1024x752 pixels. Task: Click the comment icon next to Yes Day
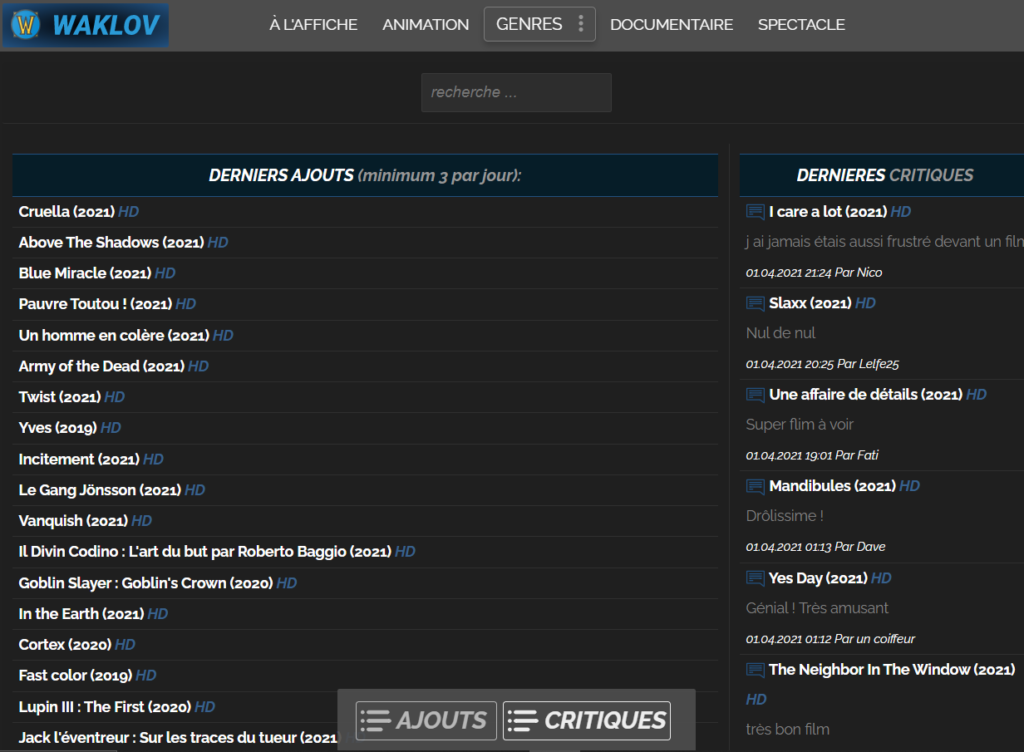pos(755,578)
